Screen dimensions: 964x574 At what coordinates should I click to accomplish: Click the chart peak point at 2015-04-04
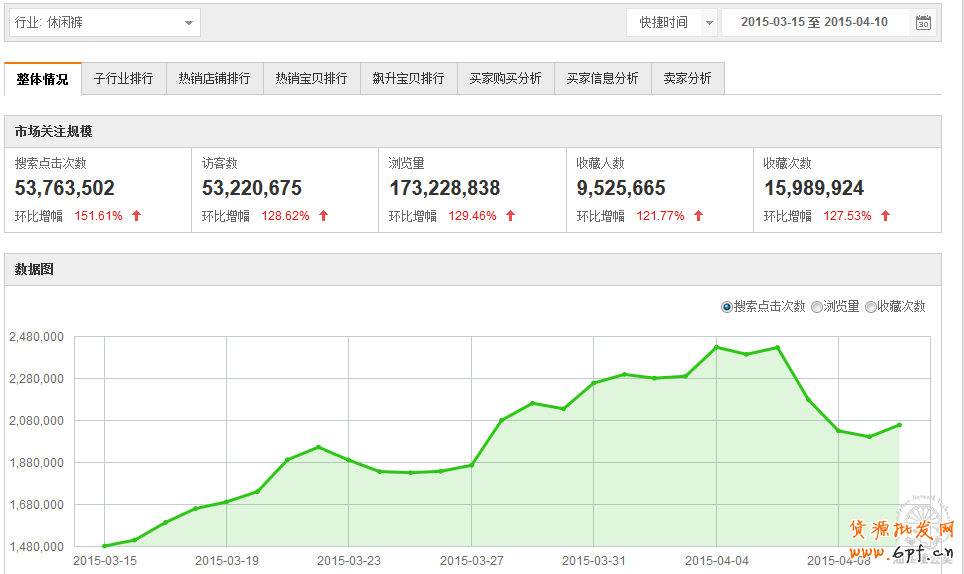[x=716, y=347]
